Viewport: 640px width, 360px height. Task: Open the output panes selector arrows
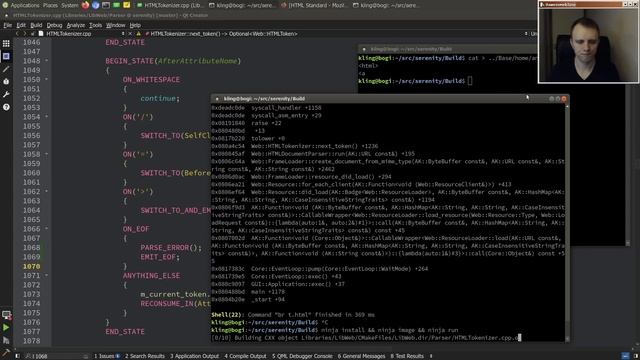[x=431, y=356]
